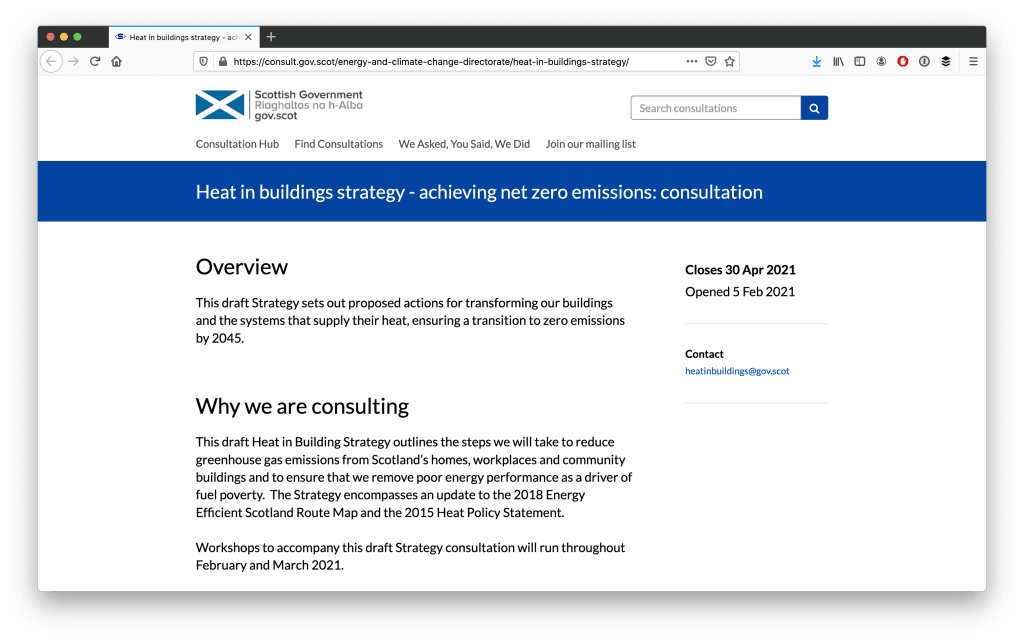Screen dimensions: 1024x641
Task: Open Consultation Hub menu item
Action: pyautogui.click(x=237, y=144)
